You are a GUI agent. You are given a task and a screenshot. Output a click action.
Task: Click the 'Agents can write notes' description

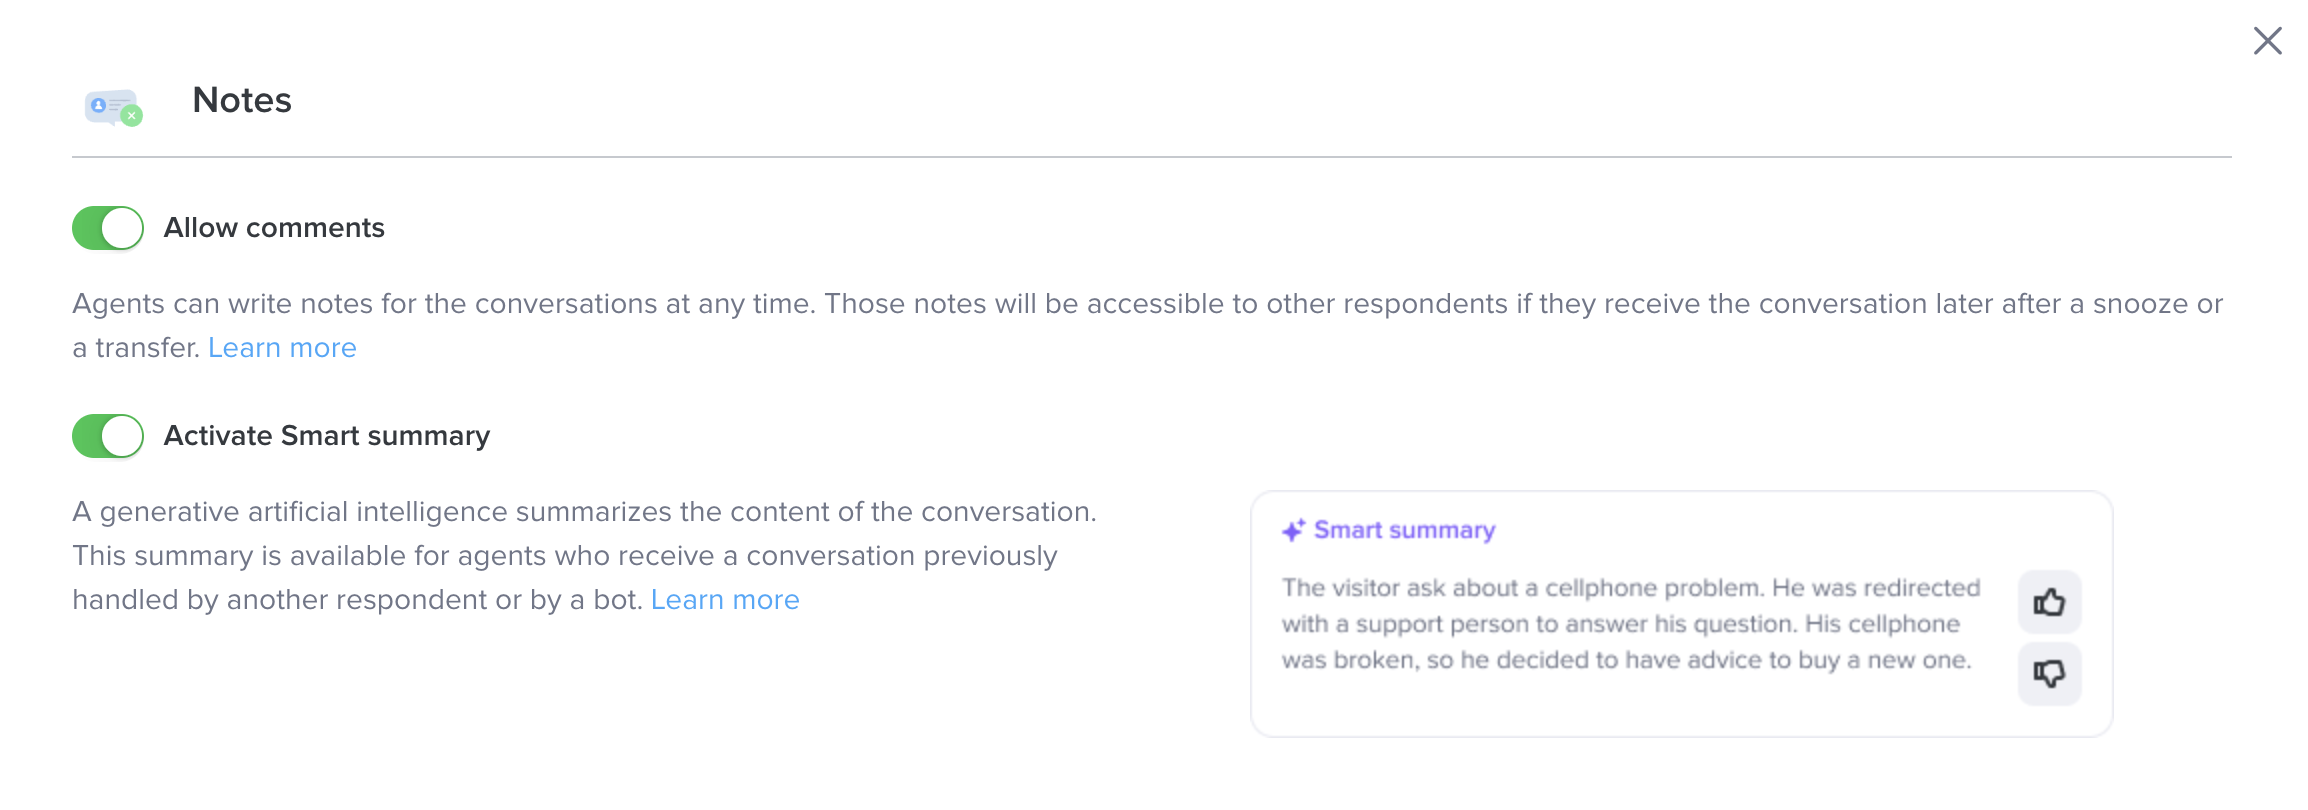1147,326
